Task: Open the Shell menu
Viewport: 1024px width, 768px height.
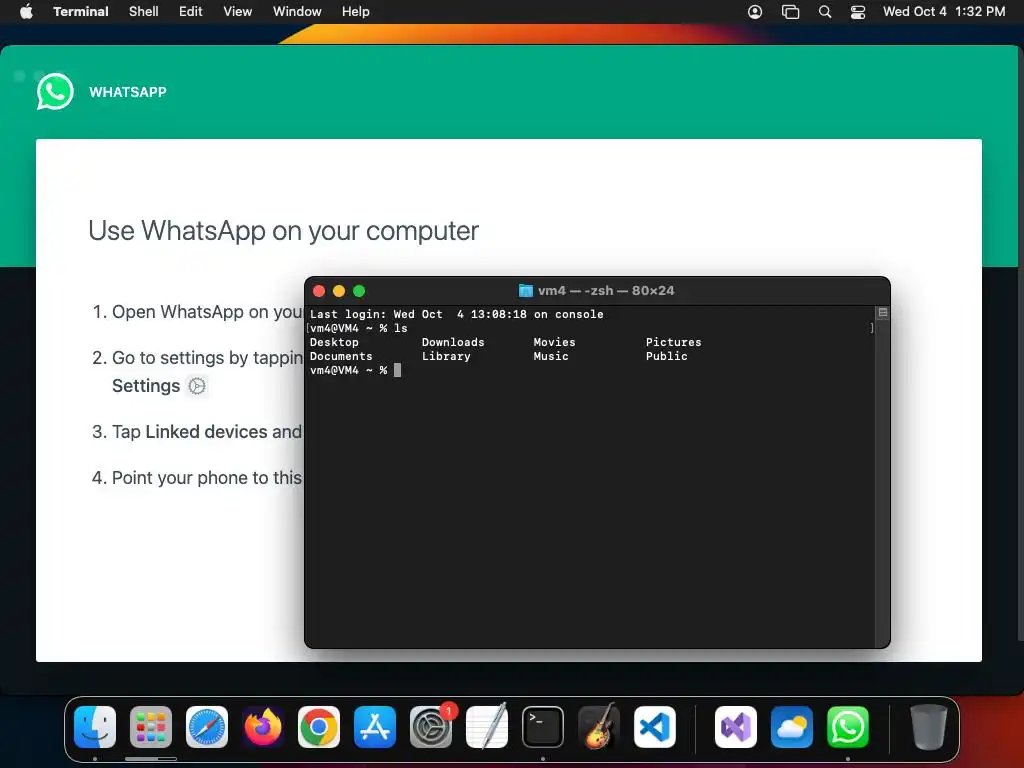Action: [x=144, y=11]
